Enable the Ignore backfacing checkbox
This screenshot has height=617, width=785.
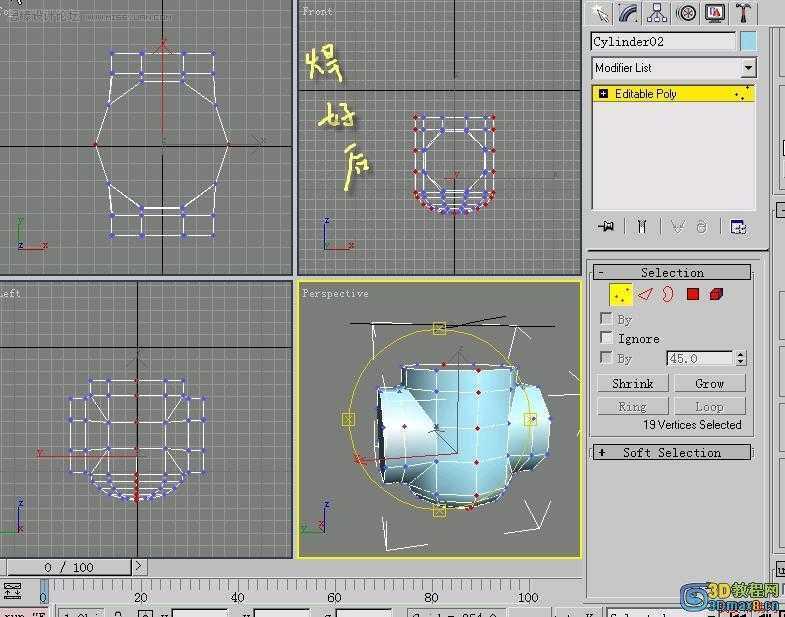pyautogui.click(x=606, y=338)
